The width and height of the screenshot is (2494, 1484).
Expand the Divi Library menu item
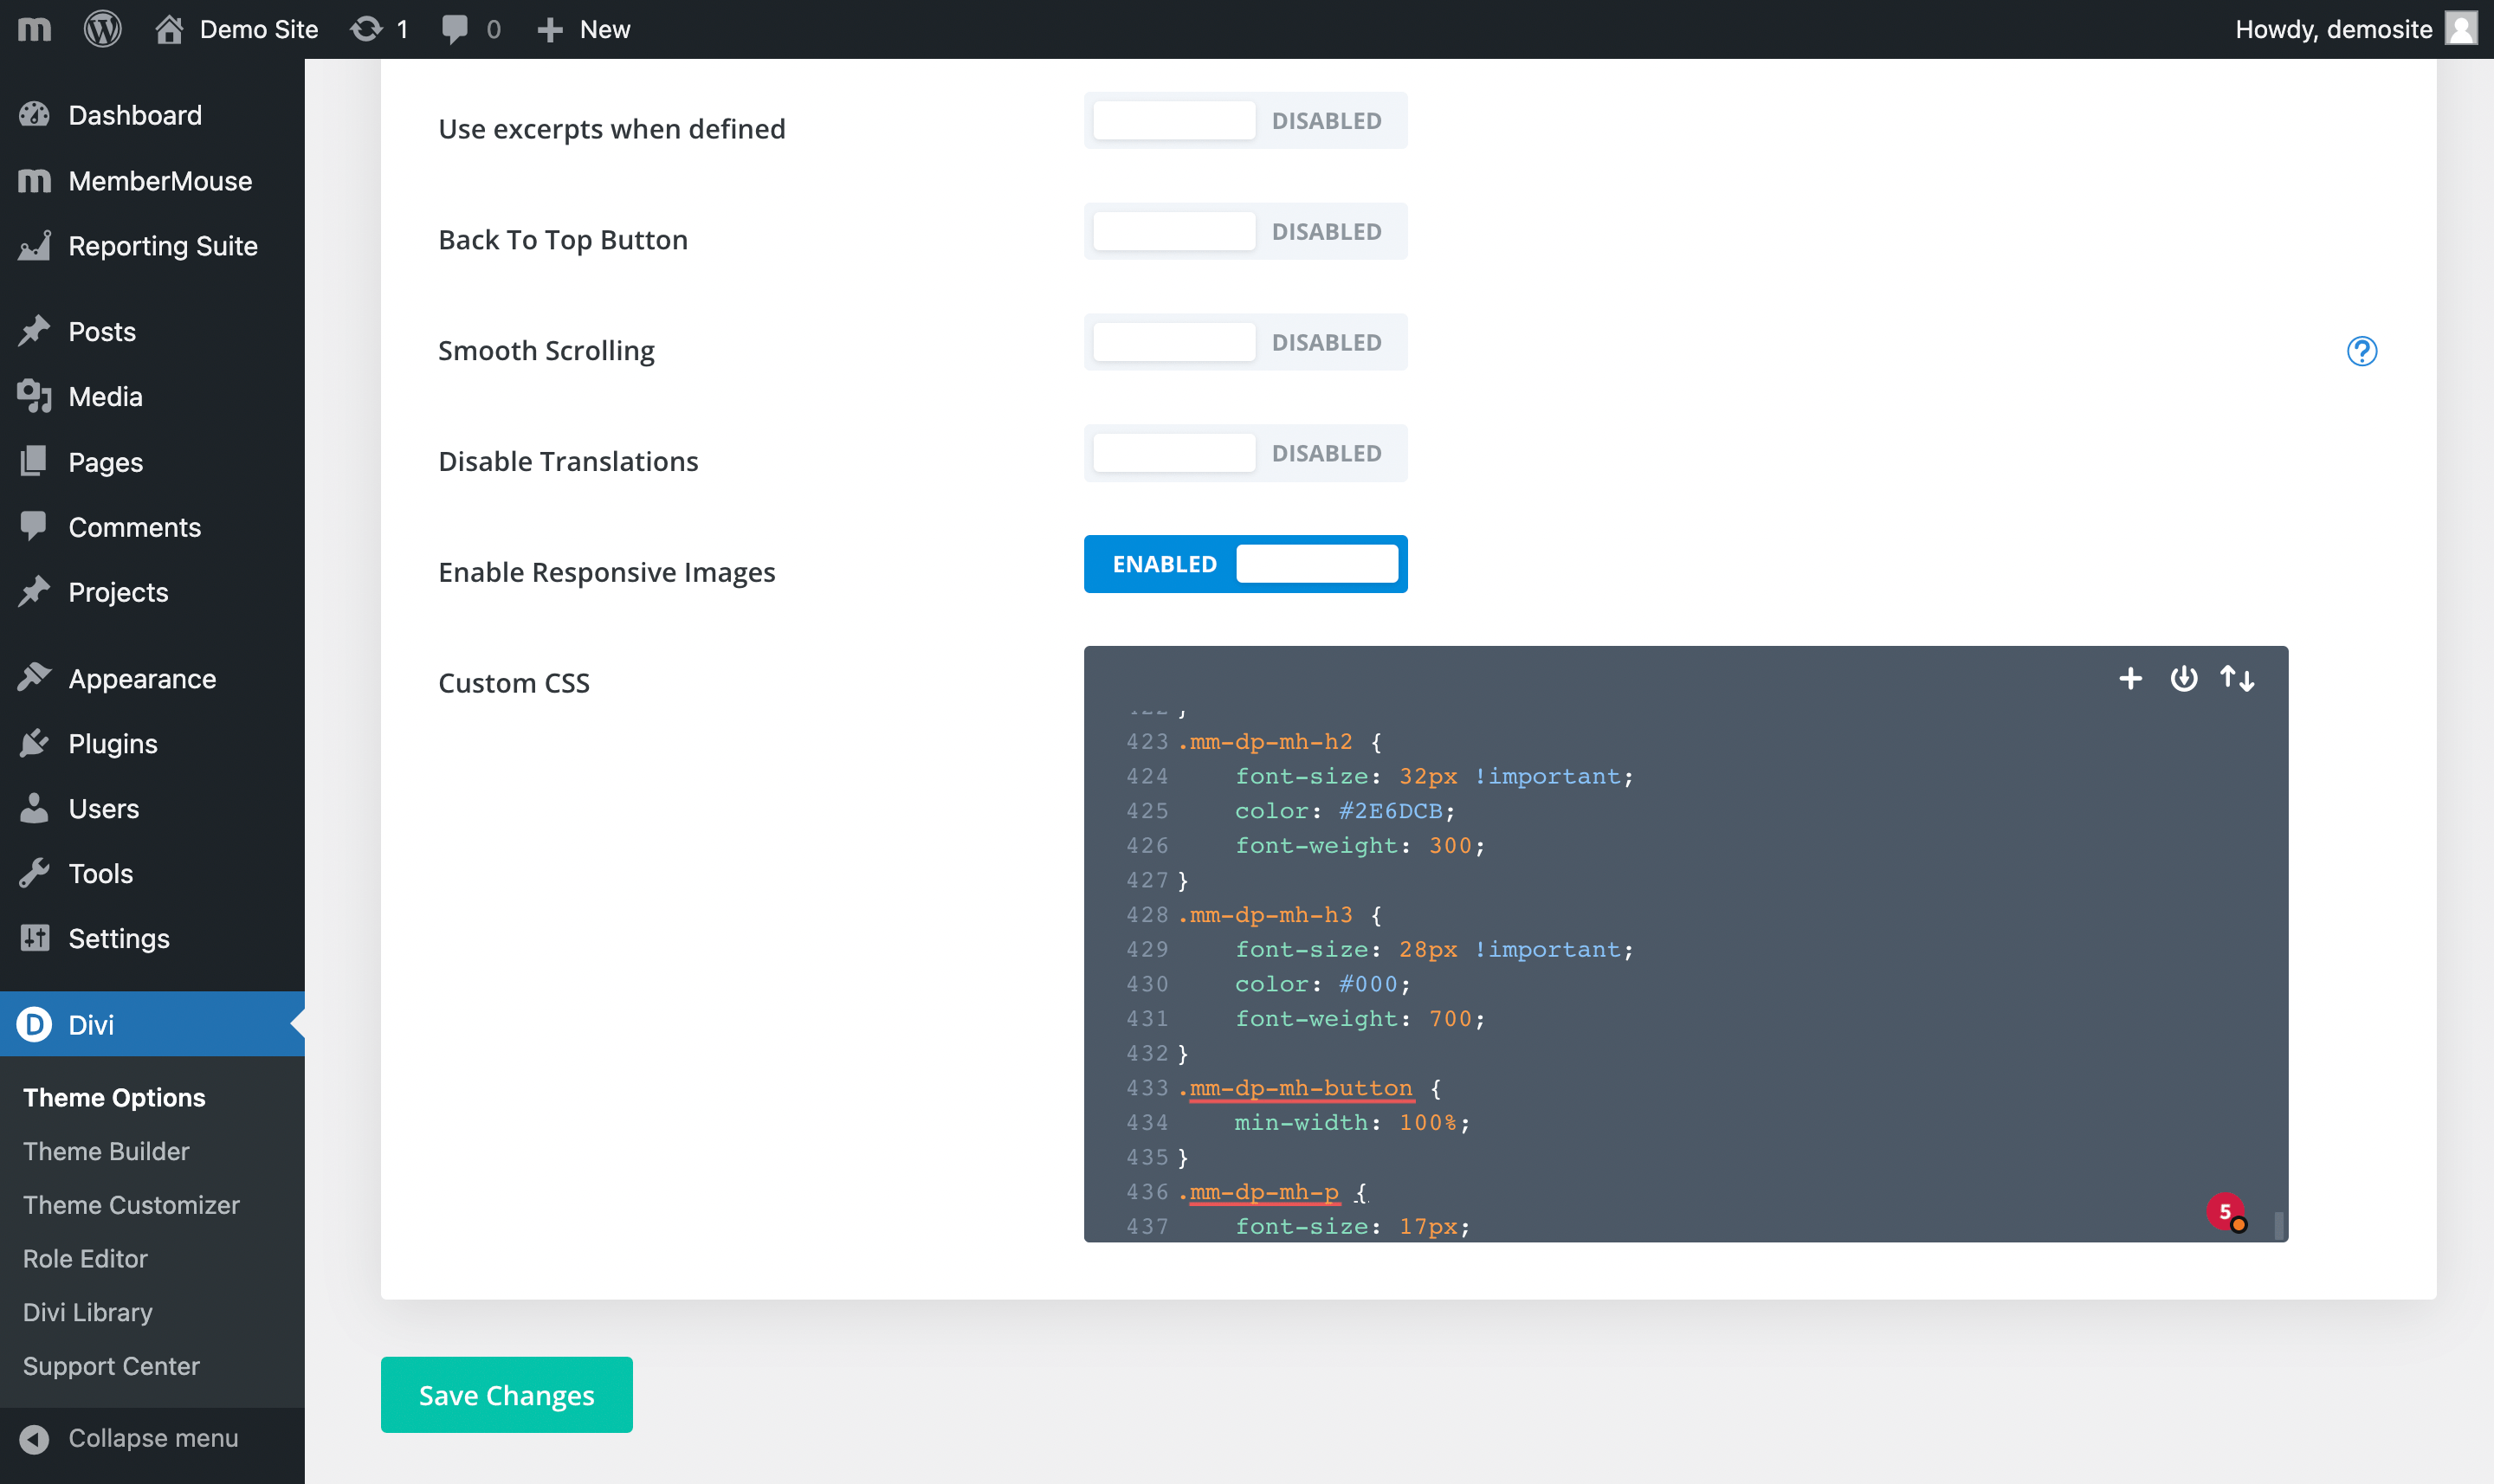click(x=88, y=1313)
